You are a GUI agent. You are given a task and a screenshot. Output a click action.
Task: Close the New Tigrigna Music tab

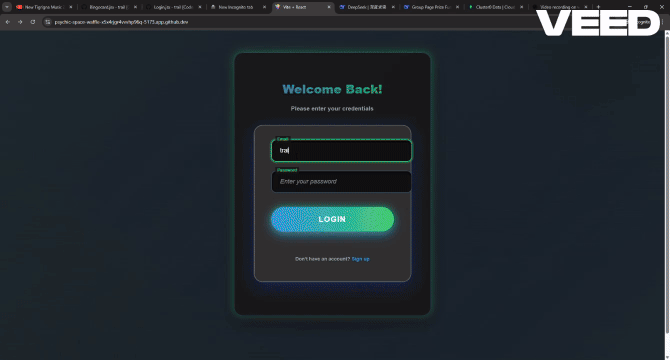(x=71, y=7)
